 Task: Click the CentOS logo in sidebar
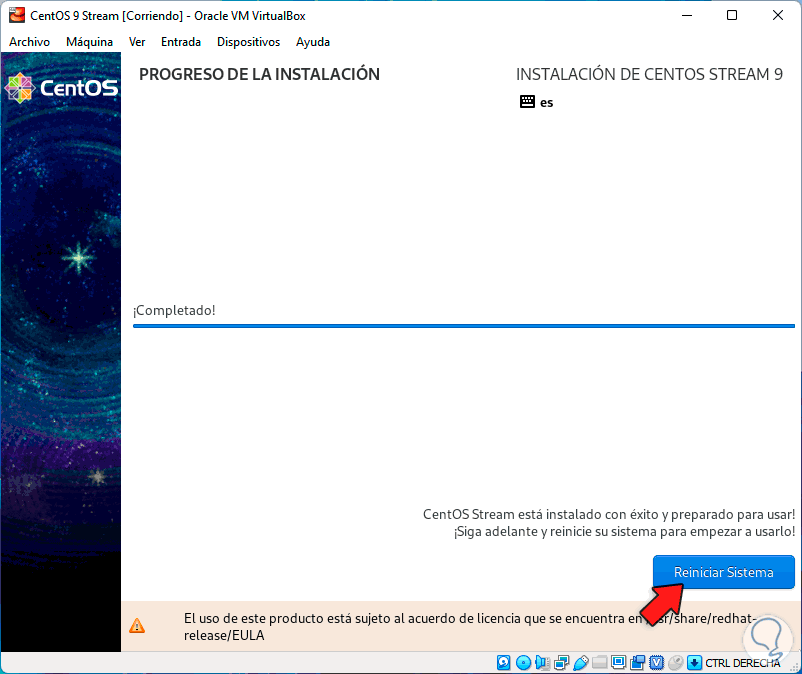point(61,88)
